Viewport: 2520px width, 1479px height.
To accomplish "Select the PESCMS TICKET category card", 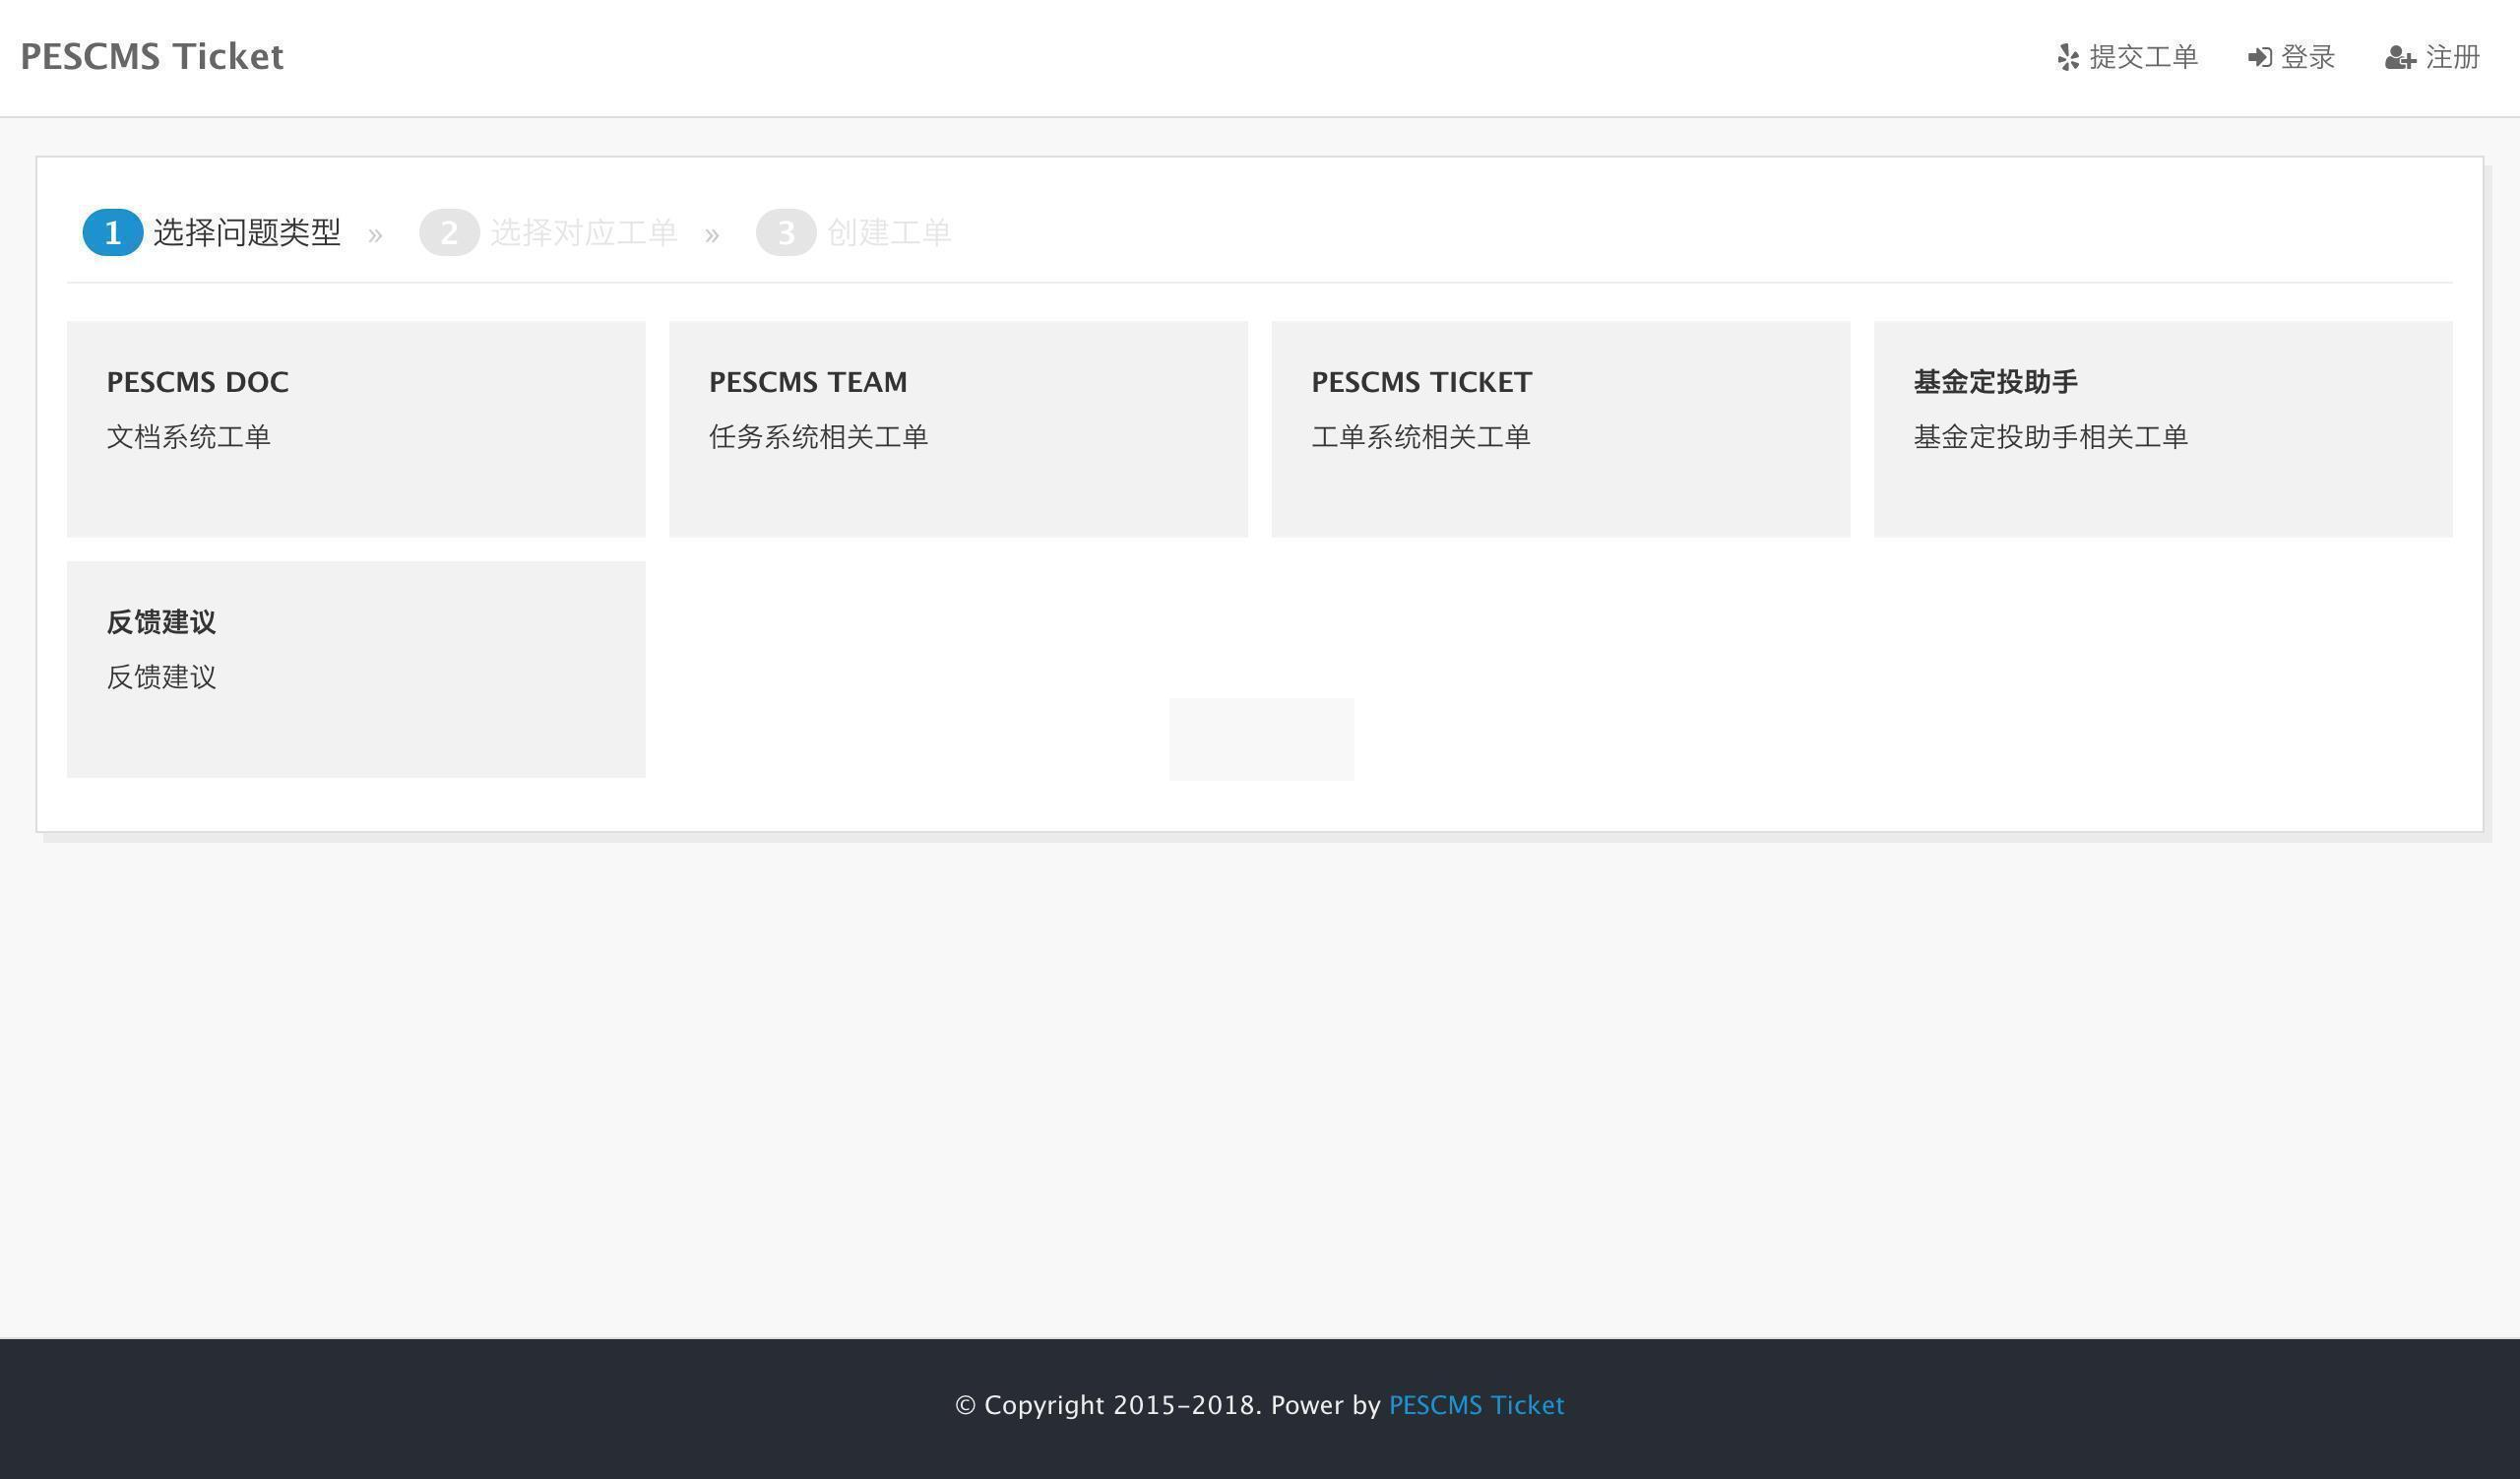I will pos(1560,429).
